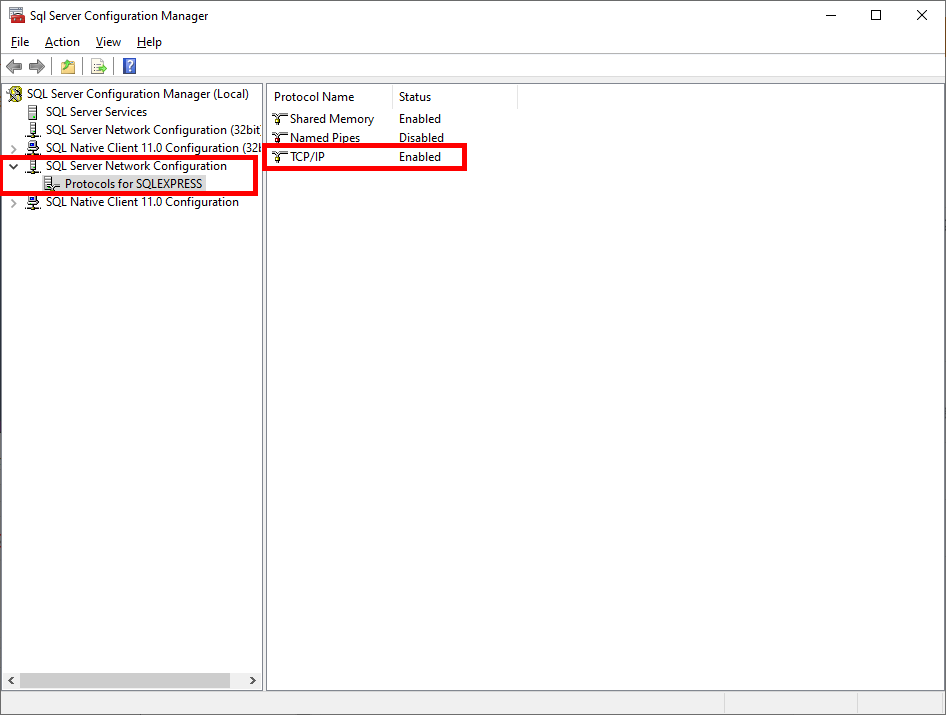
Task: Click the Up one level folder icon
Action: click(x=68, y=66)
